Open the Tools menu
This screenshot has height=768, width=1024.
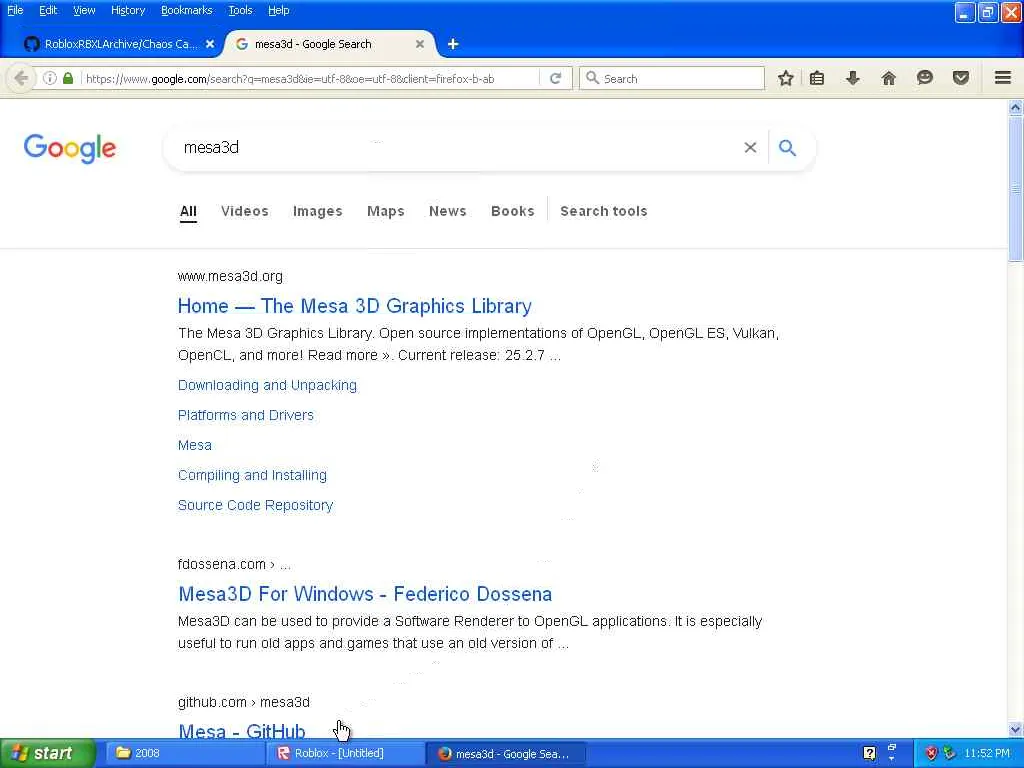[x=240, y=10]
